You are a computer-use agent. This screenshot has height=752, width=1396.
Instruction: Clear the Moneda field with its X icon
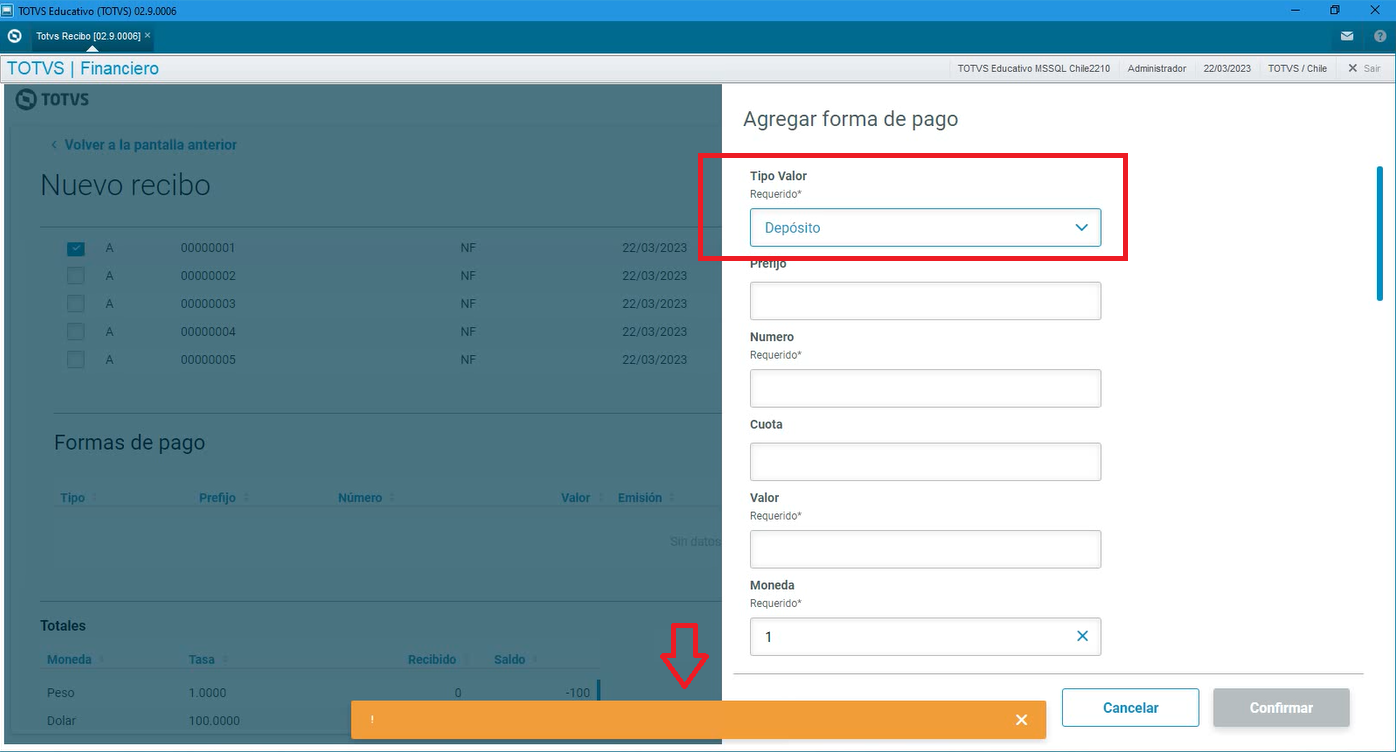tap(1082, 636)
